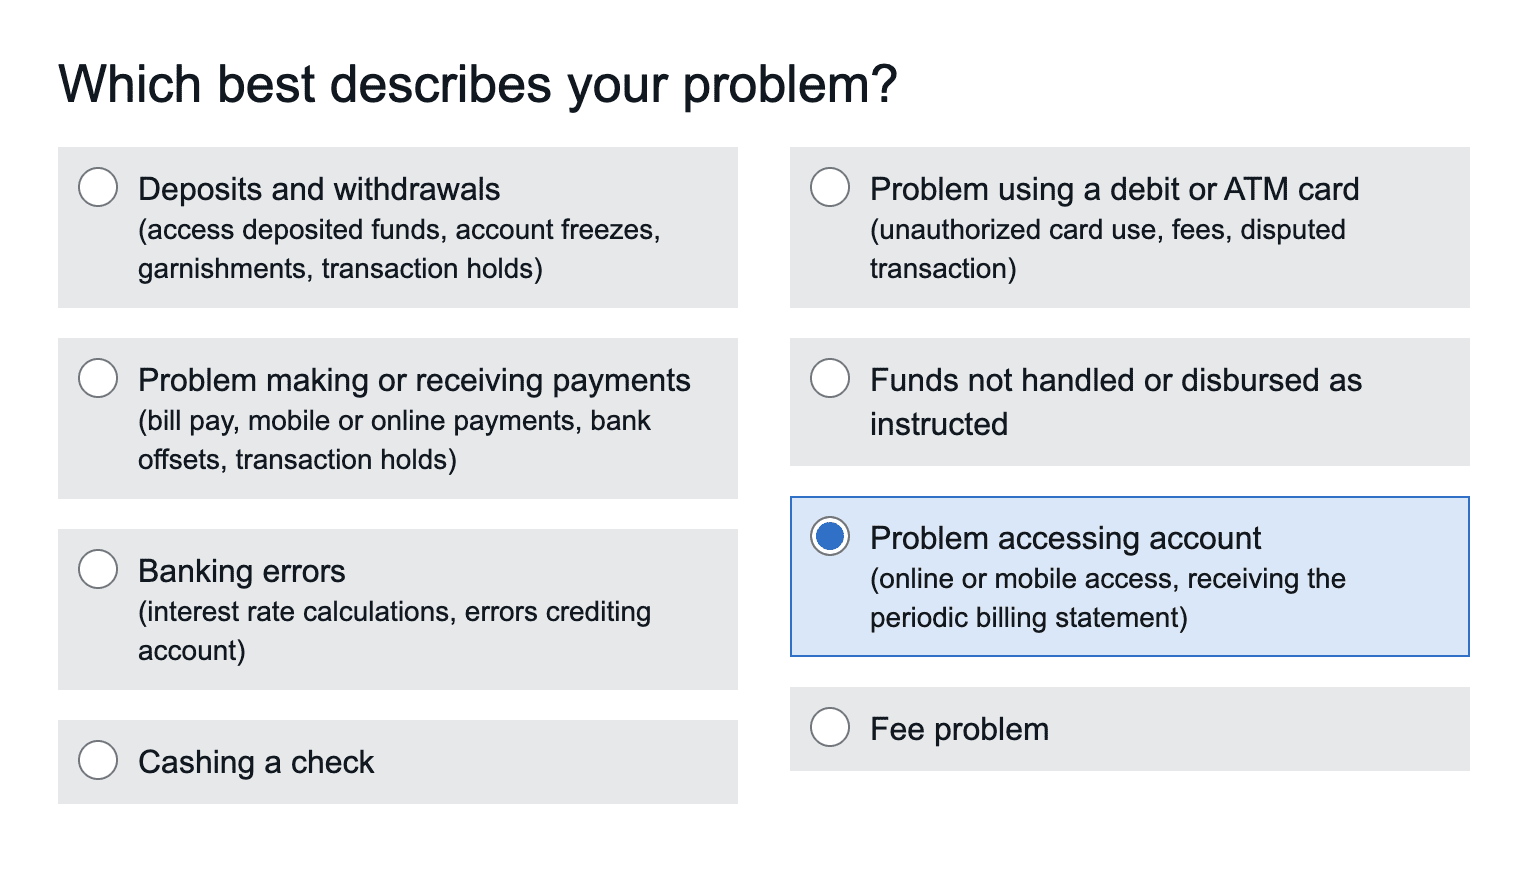Click the "Problem using a debit or ATM card" label

(1114, 189)
